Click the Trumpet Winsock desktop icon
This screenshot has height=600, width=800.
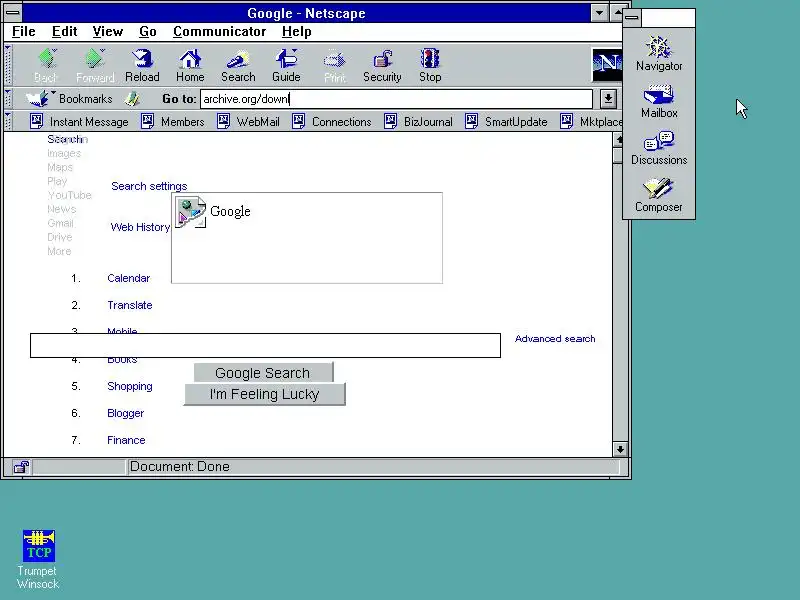(x=38, y=560)
